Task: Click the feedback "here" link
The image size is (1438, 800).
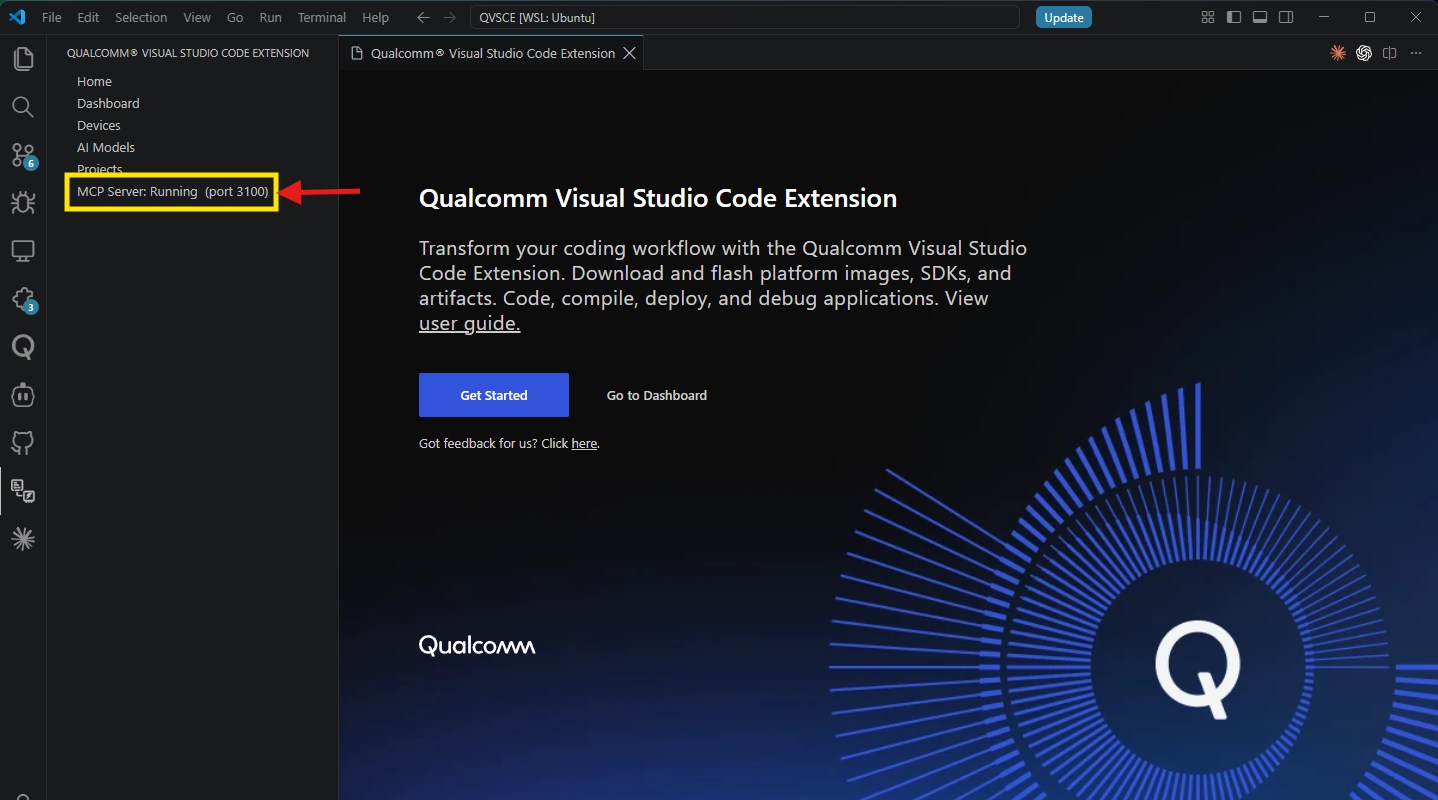Action: click(x=584, y=443)
